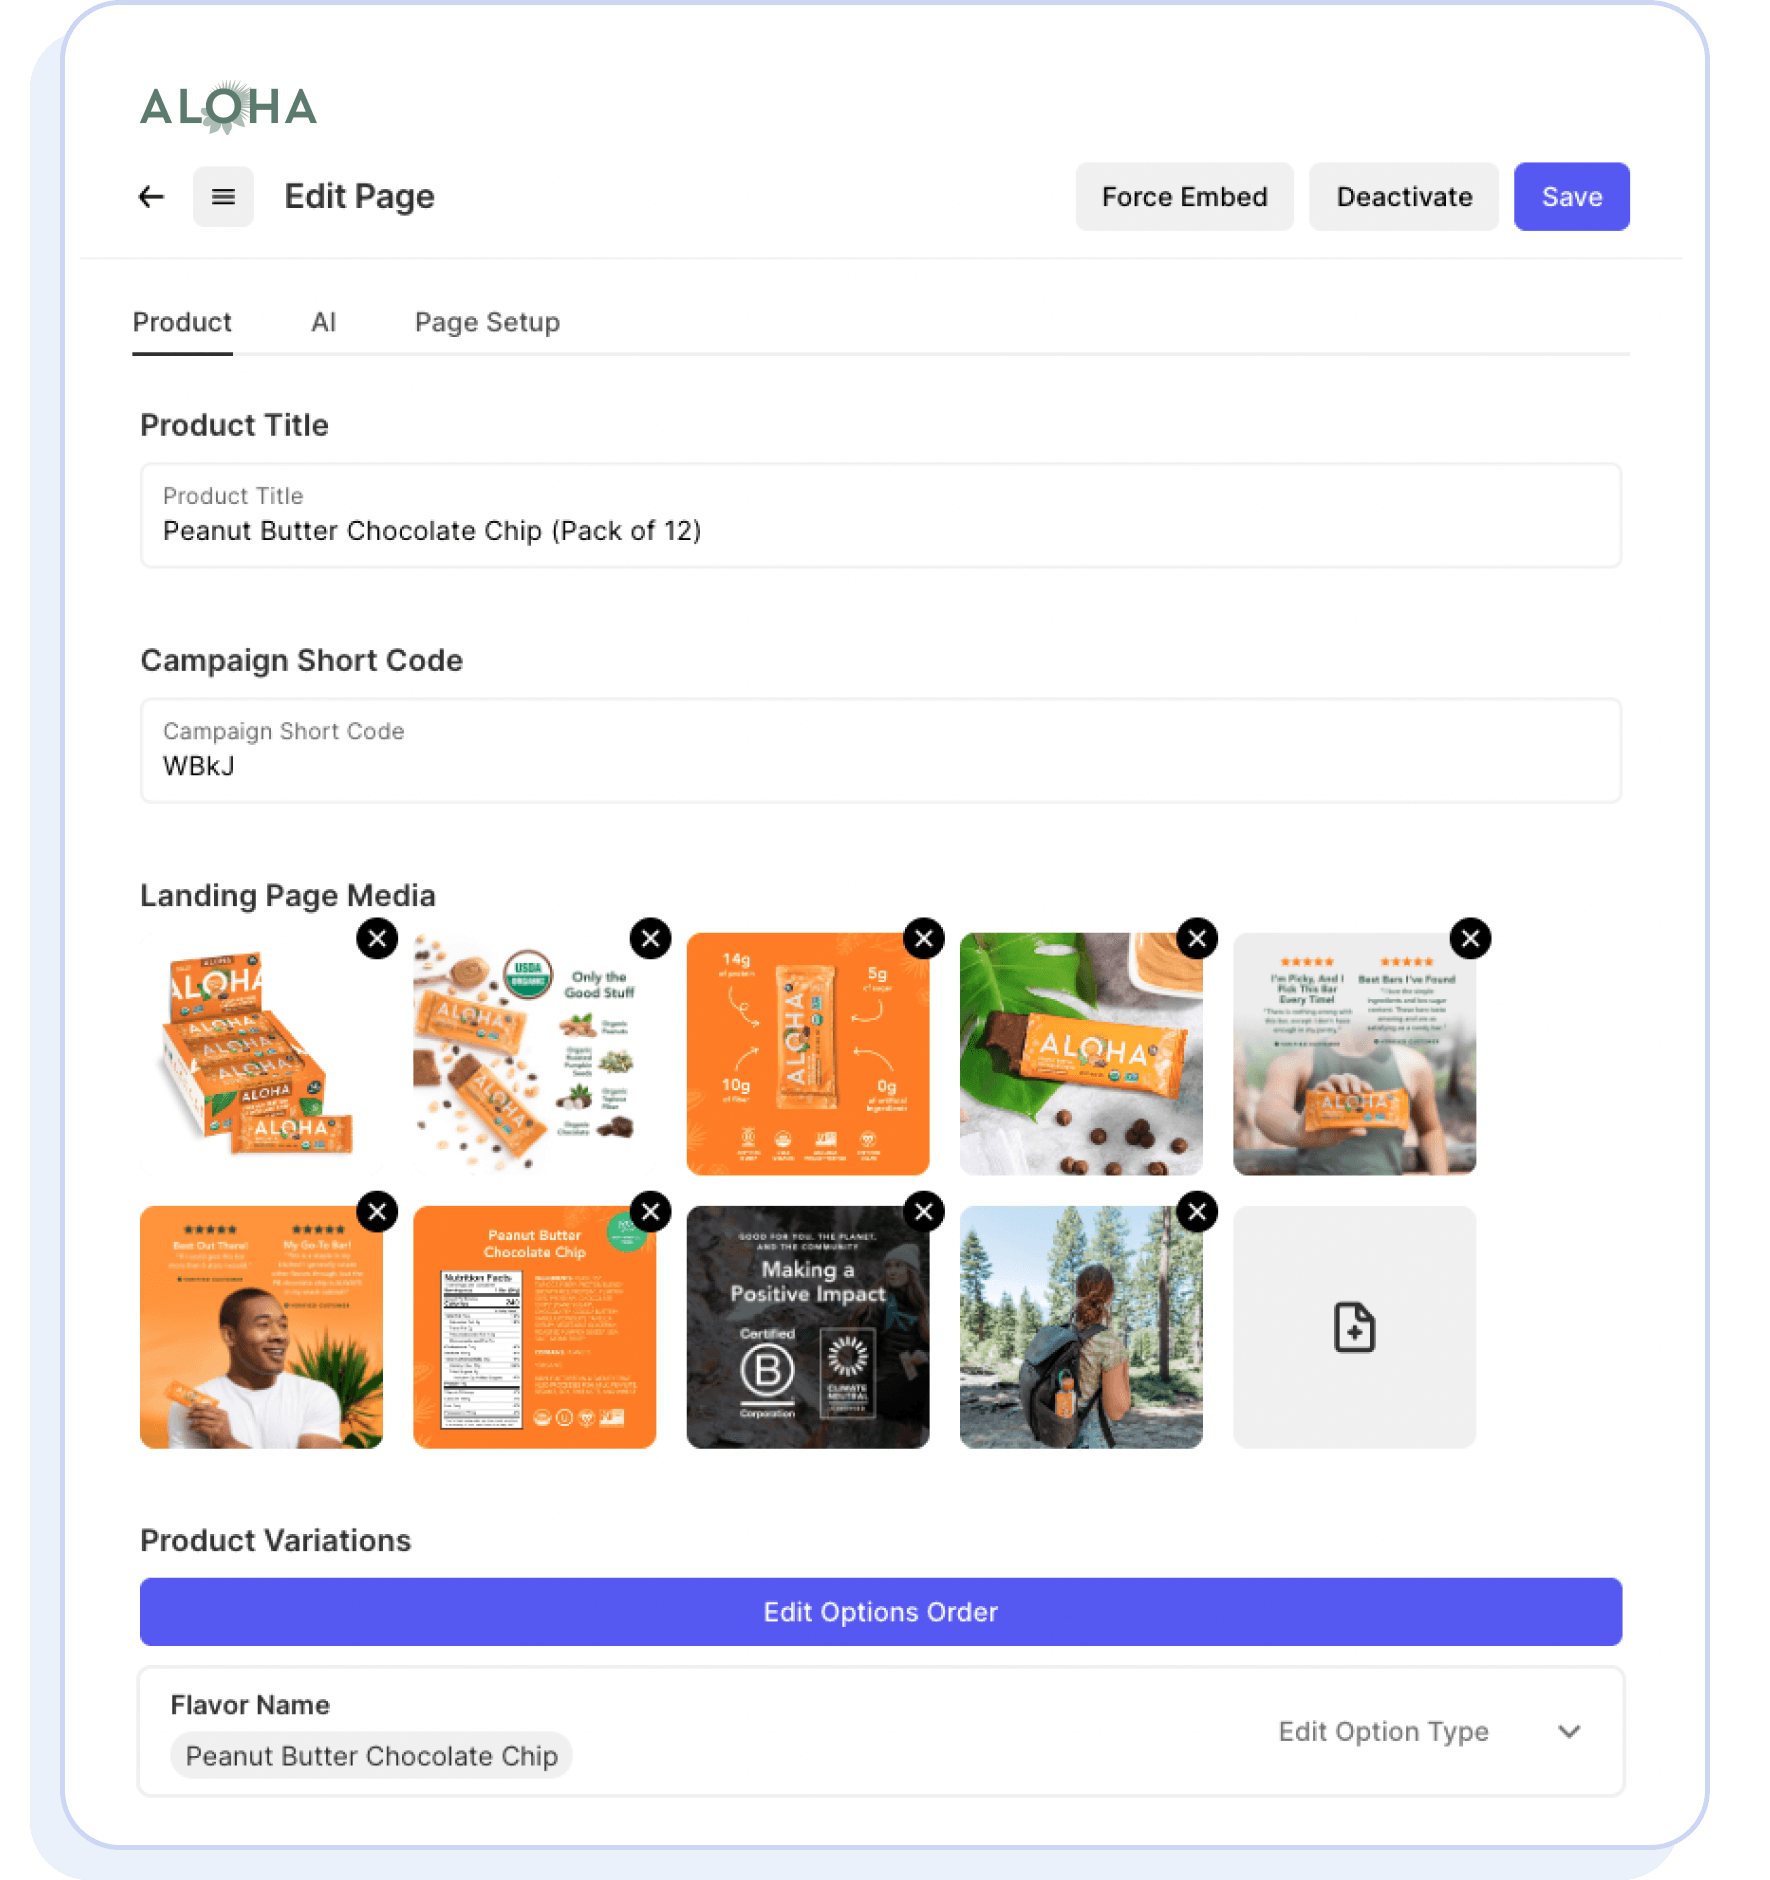Remove the Only the Good Stuff image
Viewport: 1770px width, 1880px height.
click(651, 939)
